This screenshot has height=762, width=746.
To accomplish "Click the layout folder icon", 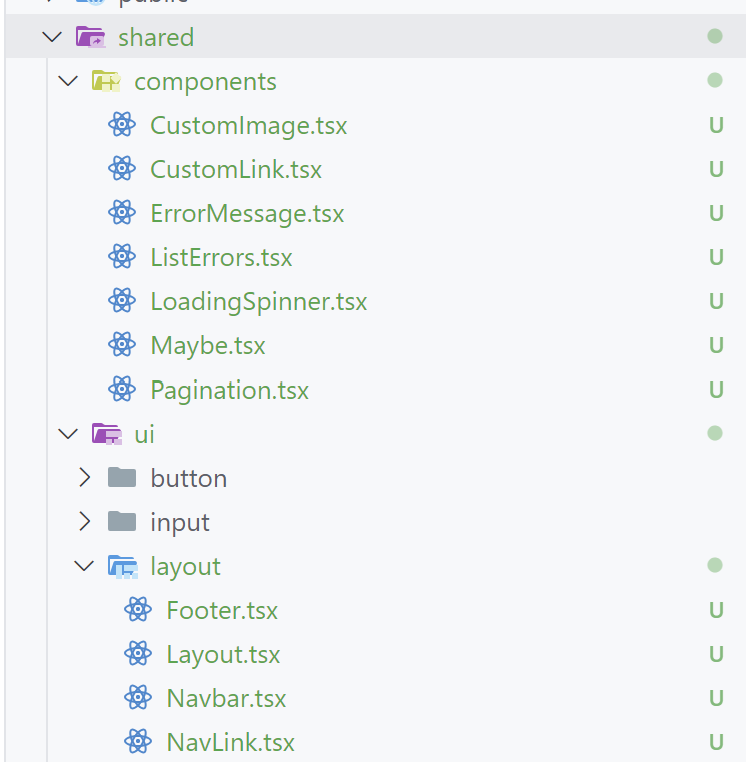I will pos(122,566).
